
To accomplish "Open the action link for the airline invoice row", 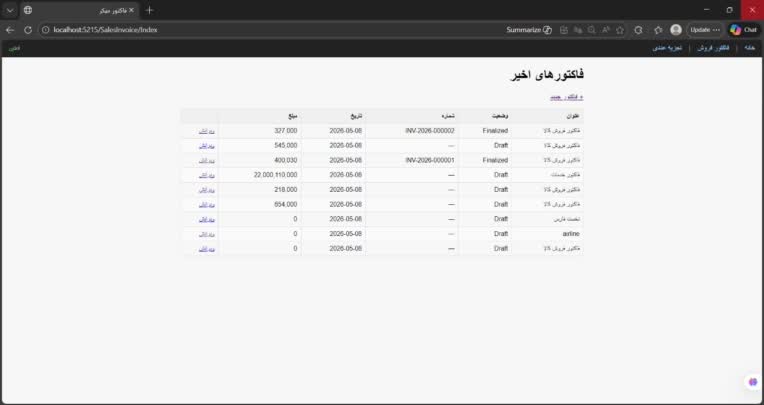I will (x=207, y=234).
